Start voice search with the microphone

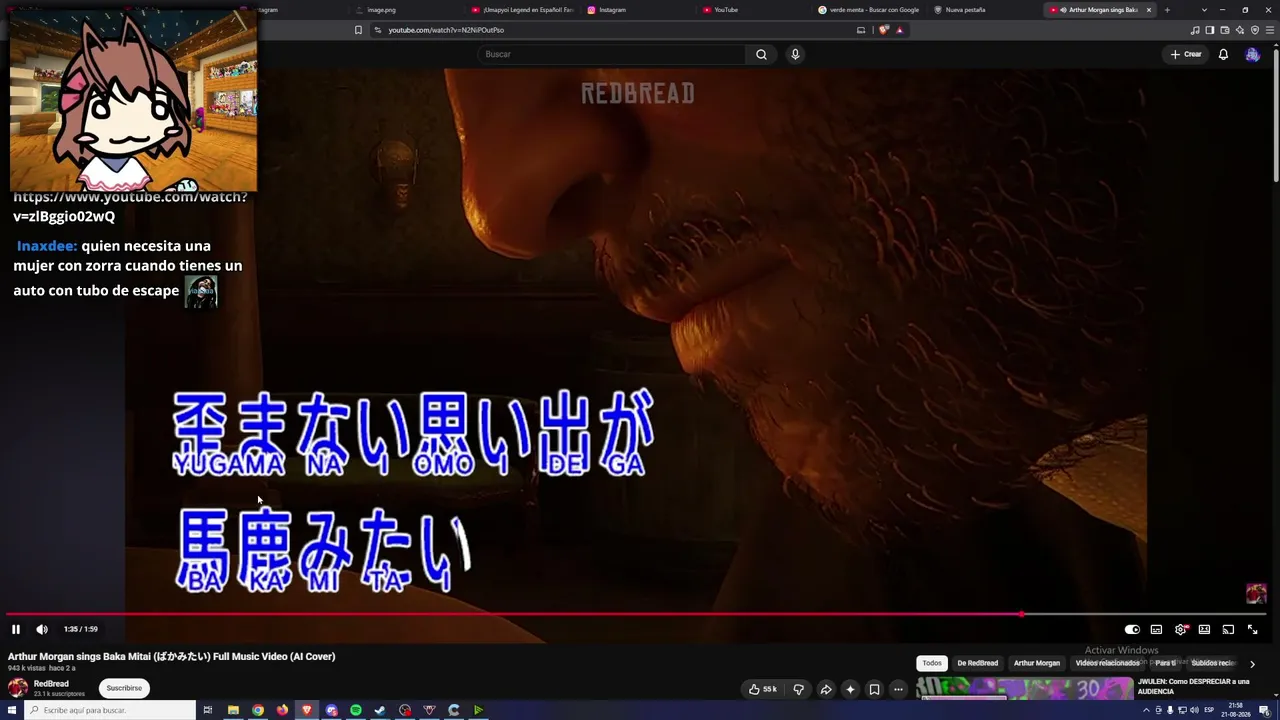pos(795,54)
